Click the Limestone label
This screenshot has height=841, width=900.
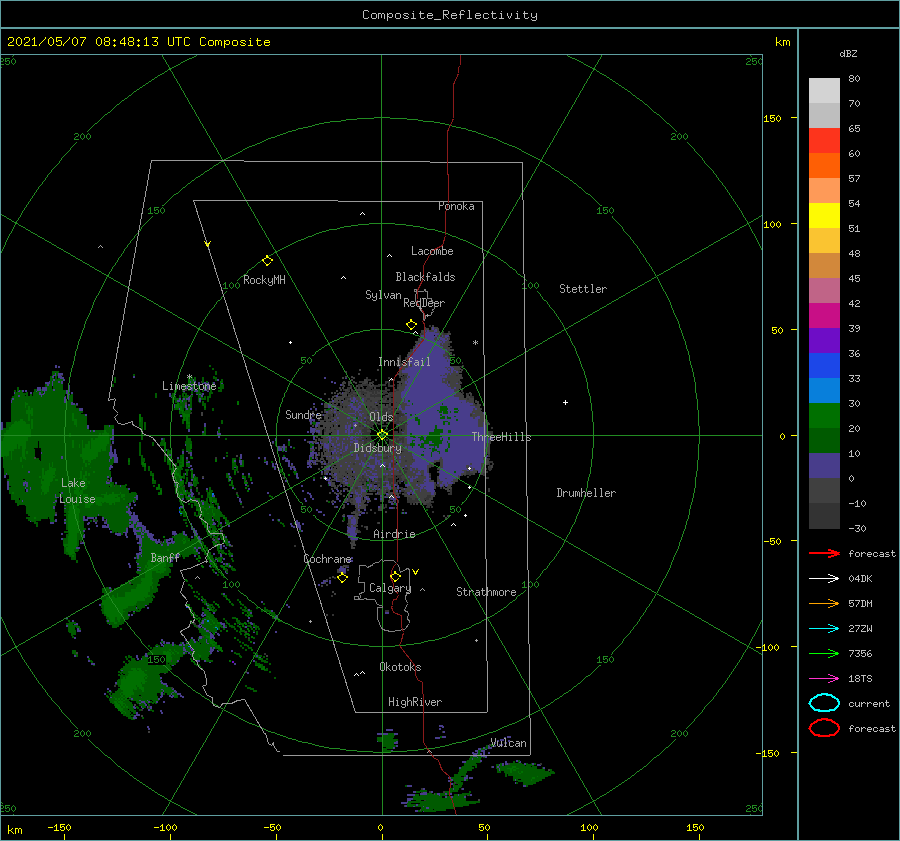coord(189,386)
